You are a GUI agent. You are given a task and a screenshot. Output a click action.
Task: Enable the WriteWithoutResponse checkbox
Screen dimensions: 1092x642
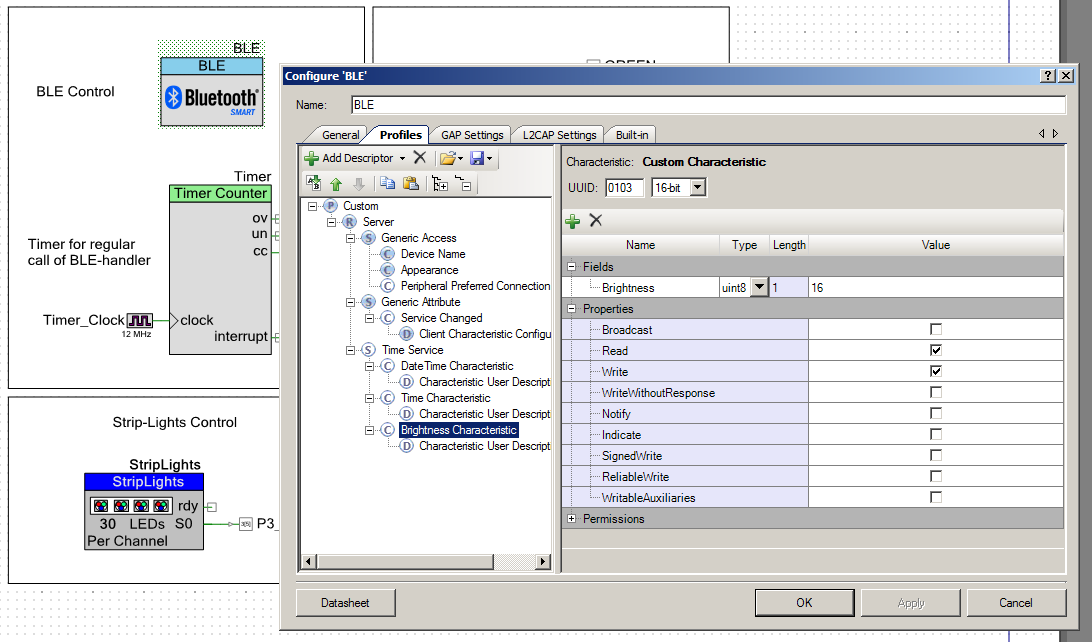(x=936, y=393)
